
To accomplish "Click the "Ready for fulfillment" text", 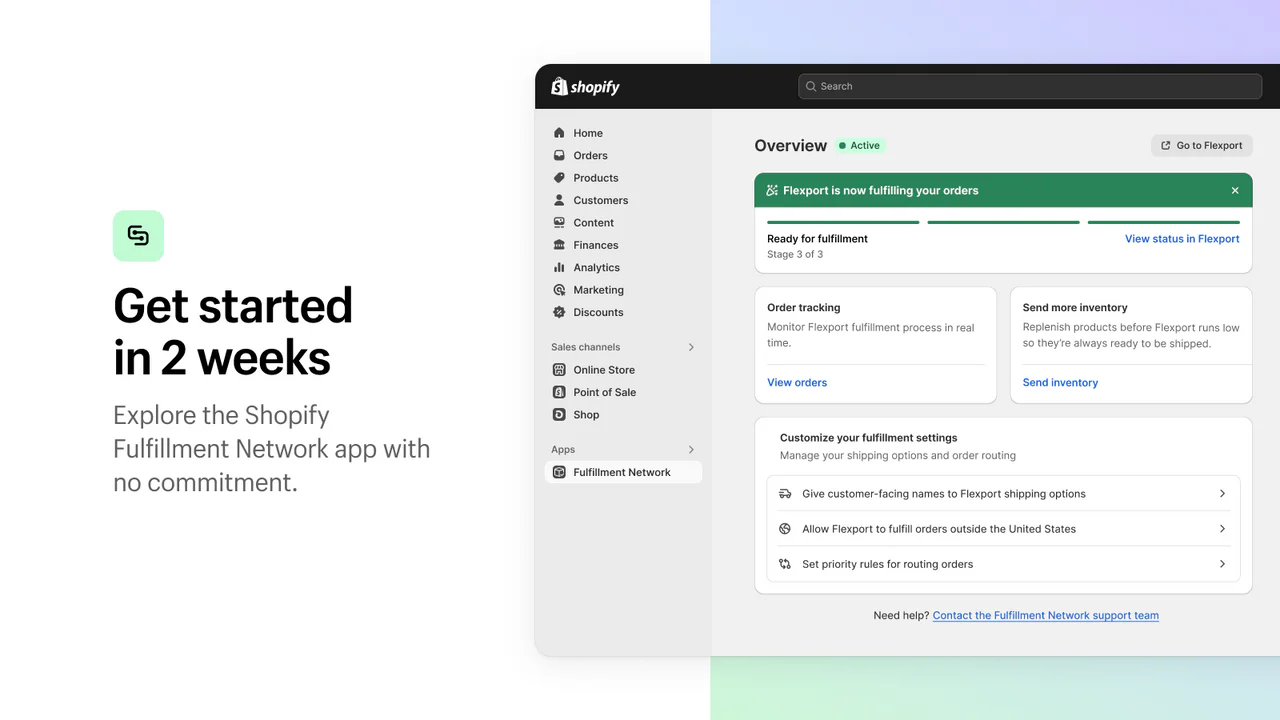I will tap(817, 239).
